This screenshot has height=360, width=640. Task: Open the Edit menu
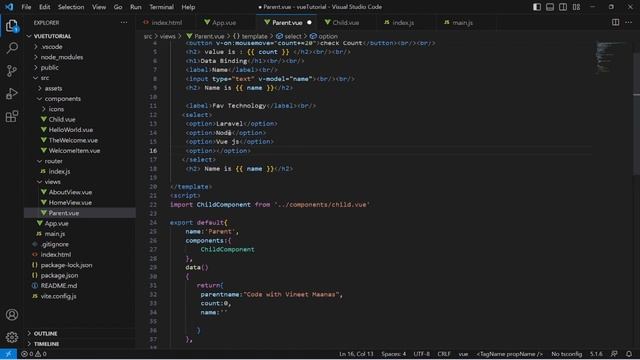click(x=44, y=7)
